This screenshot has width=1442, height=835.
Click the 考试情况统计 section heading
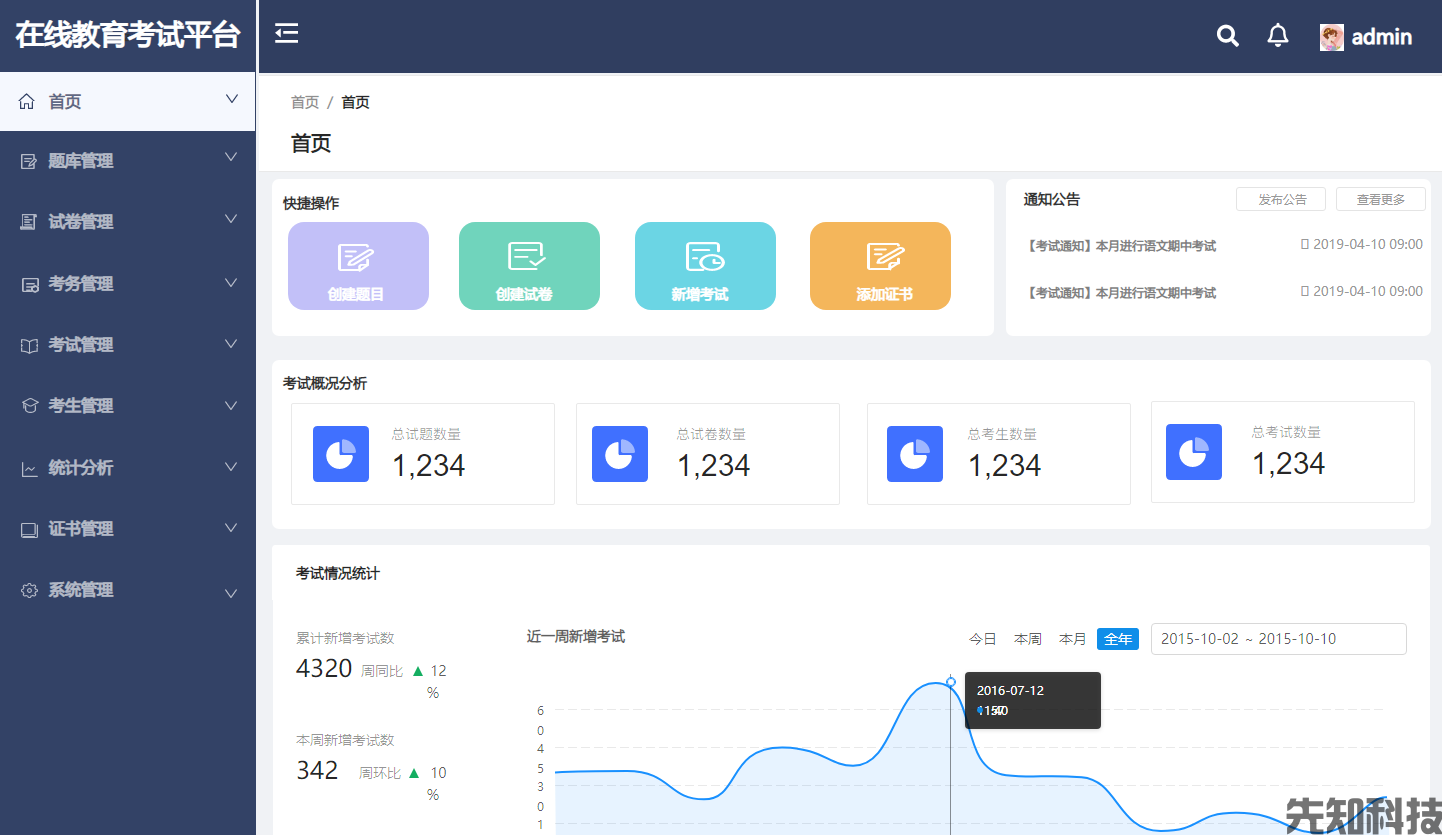pos(338,573)
